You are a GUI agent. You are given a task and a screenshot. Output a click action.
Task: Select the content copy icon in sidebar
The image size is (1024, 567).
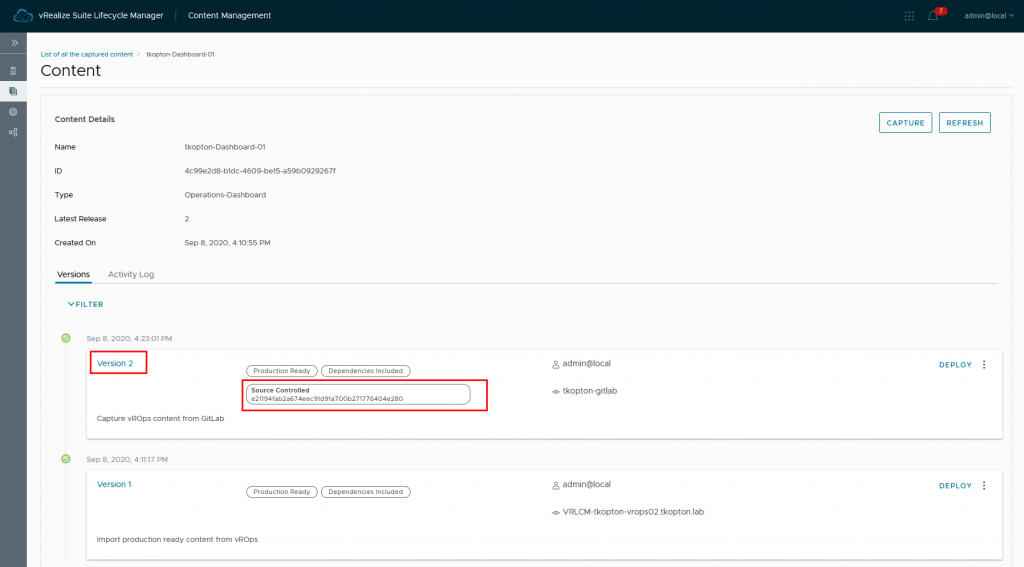click(x=13, y=91)
